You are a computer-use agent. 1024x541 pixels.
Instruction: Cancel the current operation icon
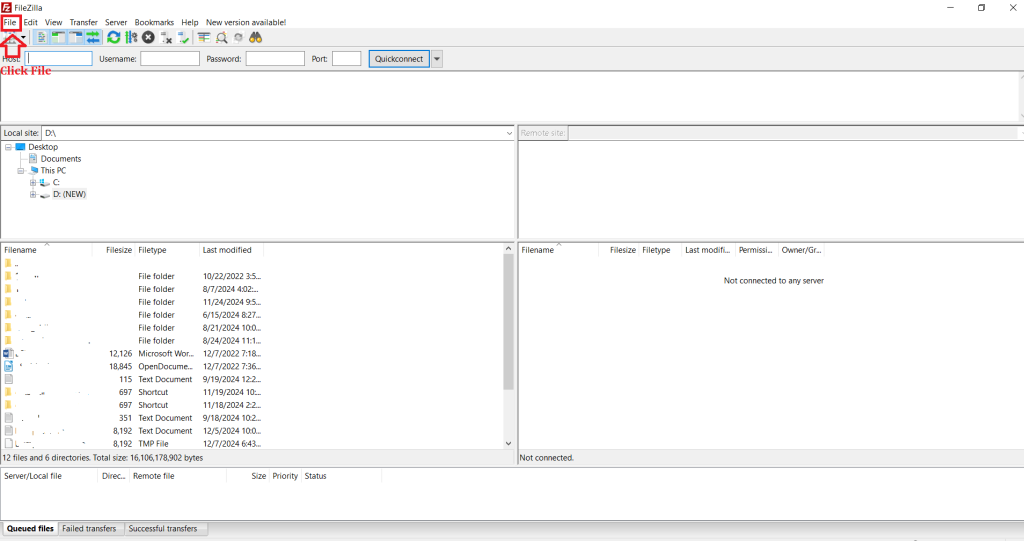coord(148,38)
